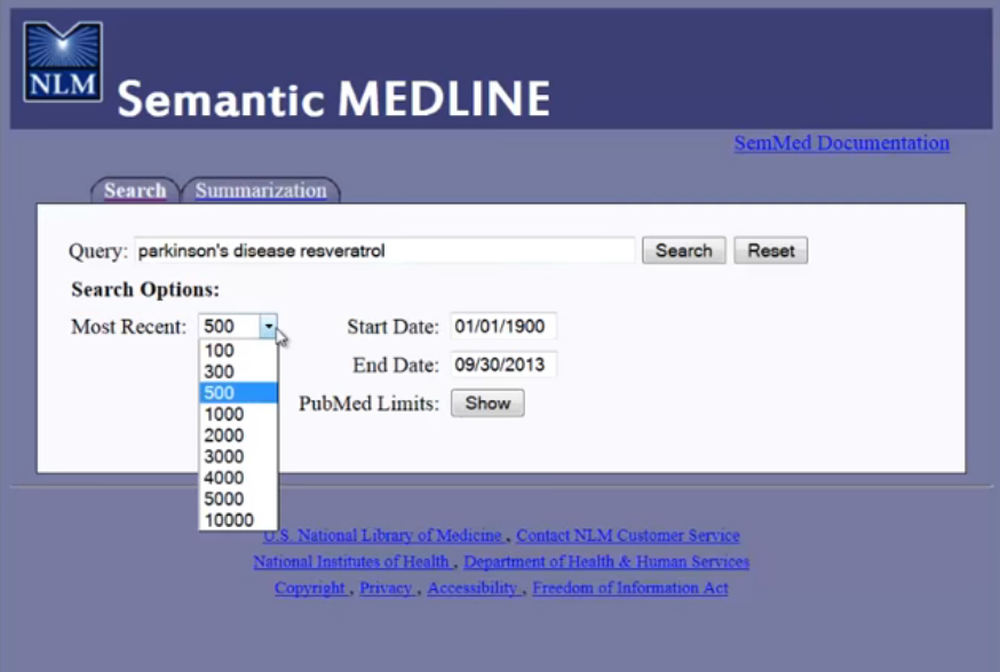Collapse the Most Recent dropdown arrow
This screenshot has height=672, width=1000.
268,326
